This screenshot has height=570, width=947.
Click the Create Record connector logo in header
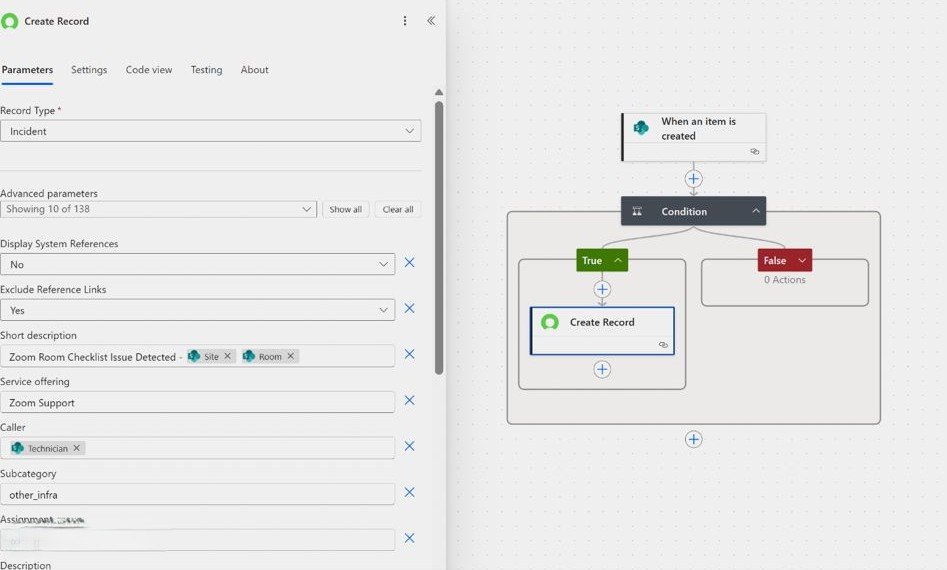[x=10, y=22]
